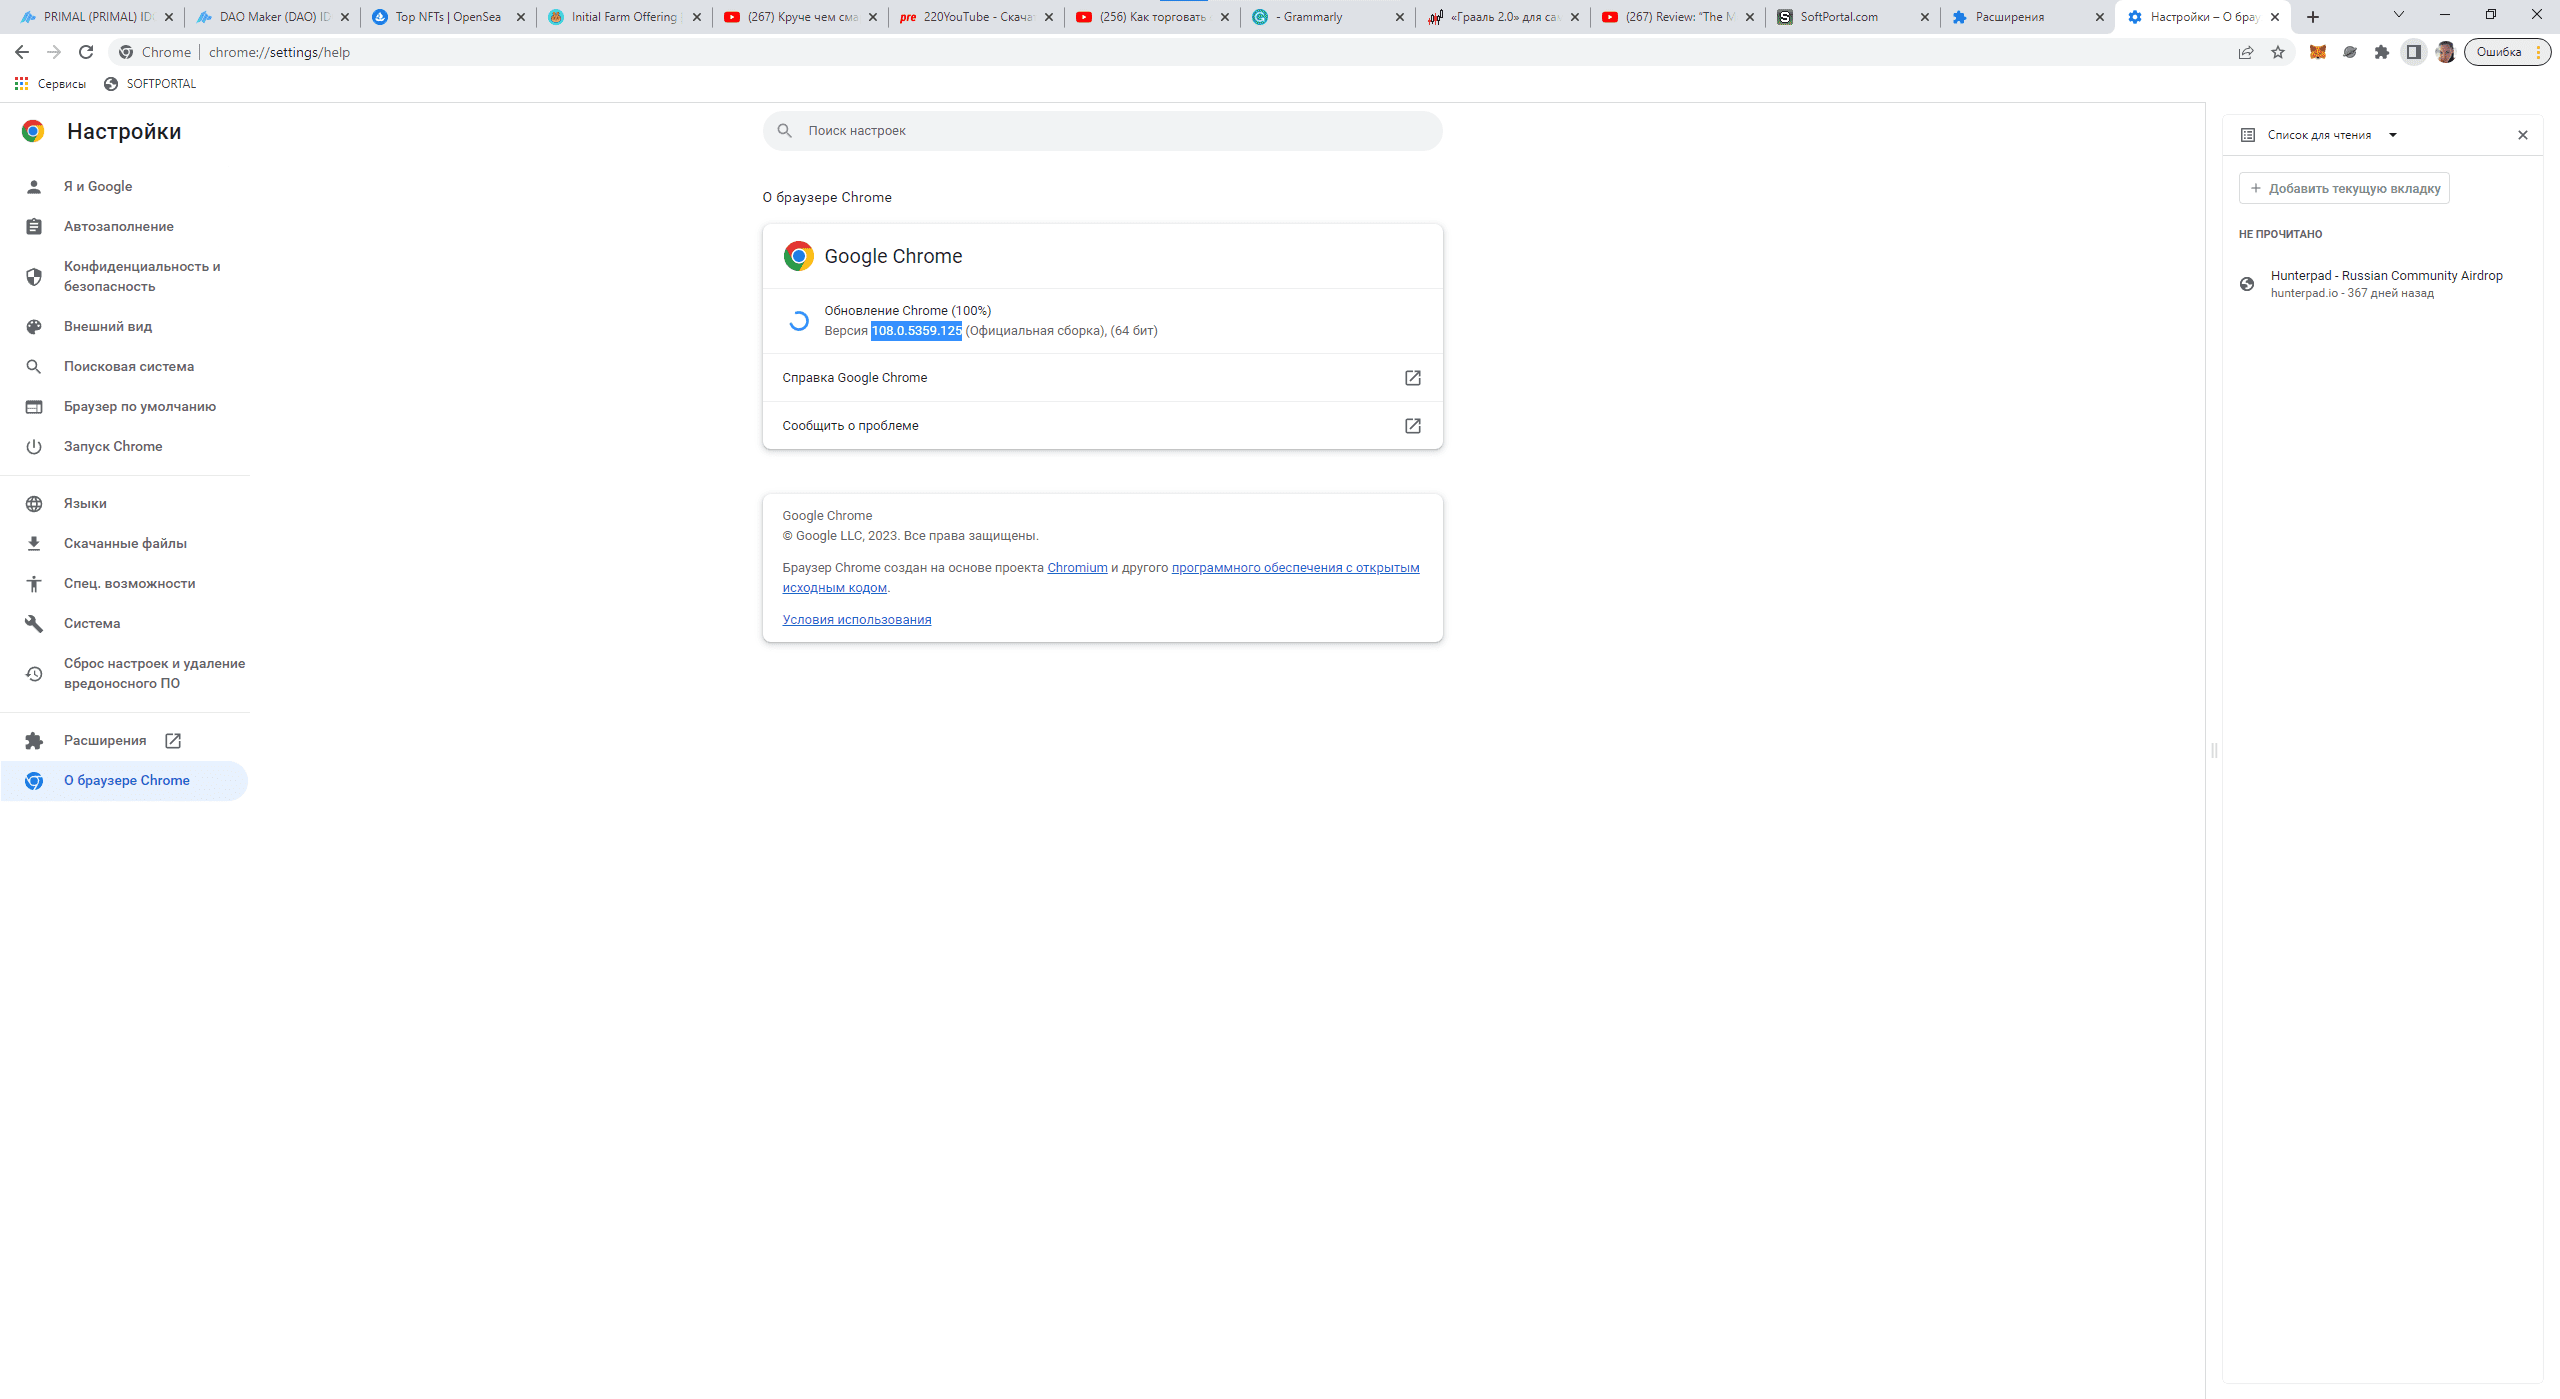Close the reading list side panel
Screen dimensions: 2560x1399
coord(2523,135)
